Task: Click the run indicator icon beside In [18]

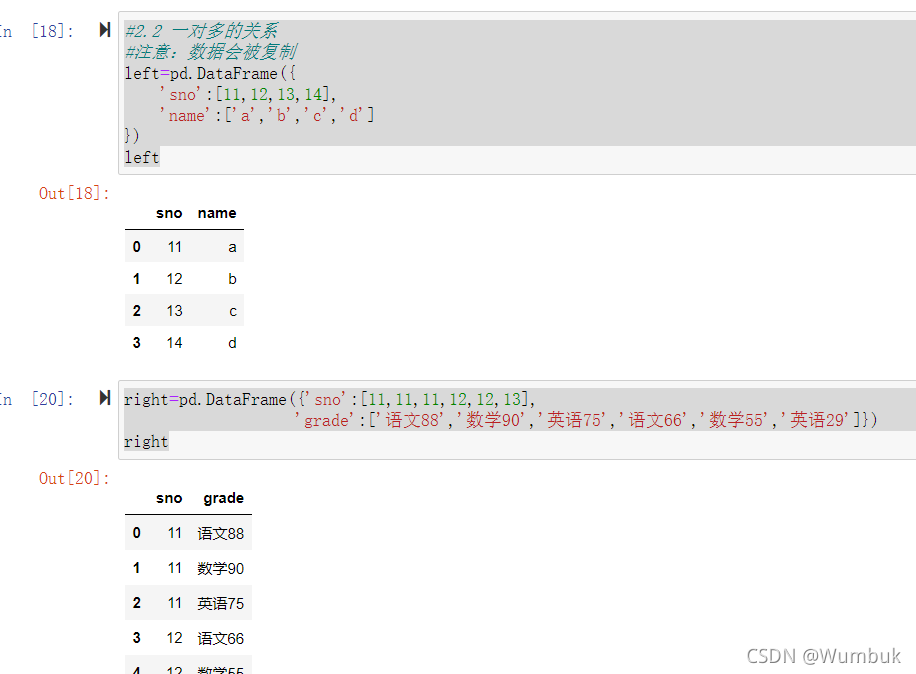Action: coord(104,30)
